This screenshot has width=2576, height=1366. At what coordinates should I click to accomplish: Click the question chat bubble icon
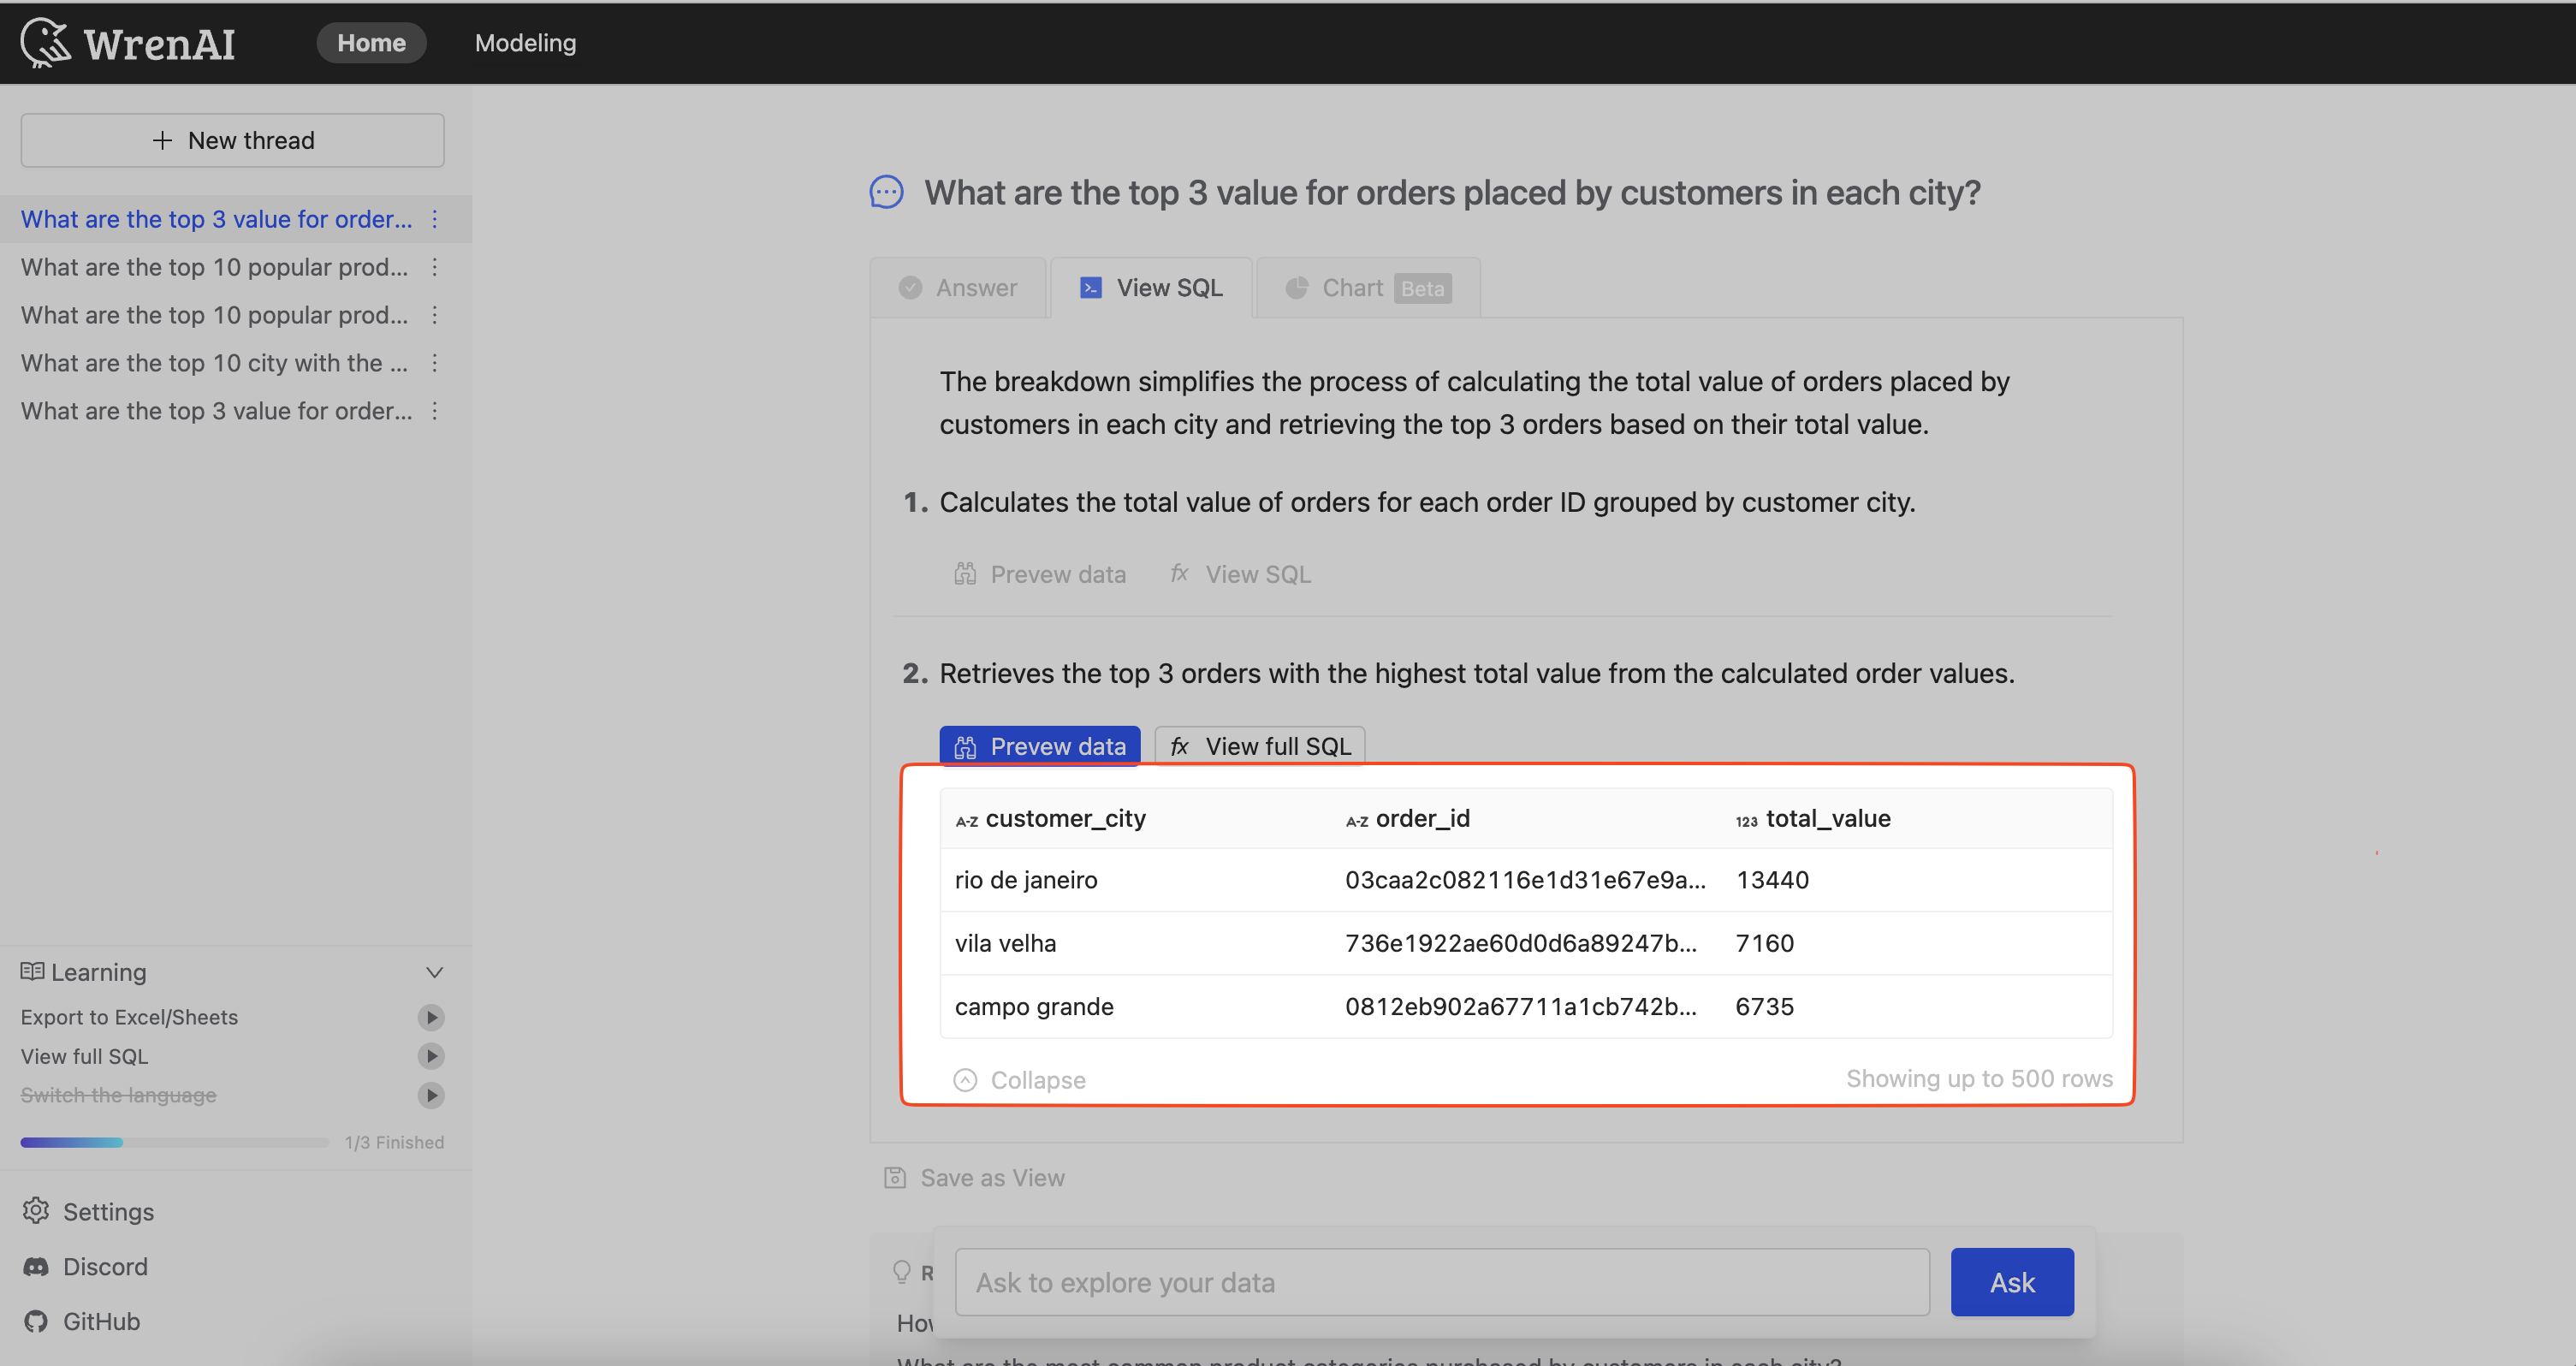pyautogui.click(x=886, y=192)
